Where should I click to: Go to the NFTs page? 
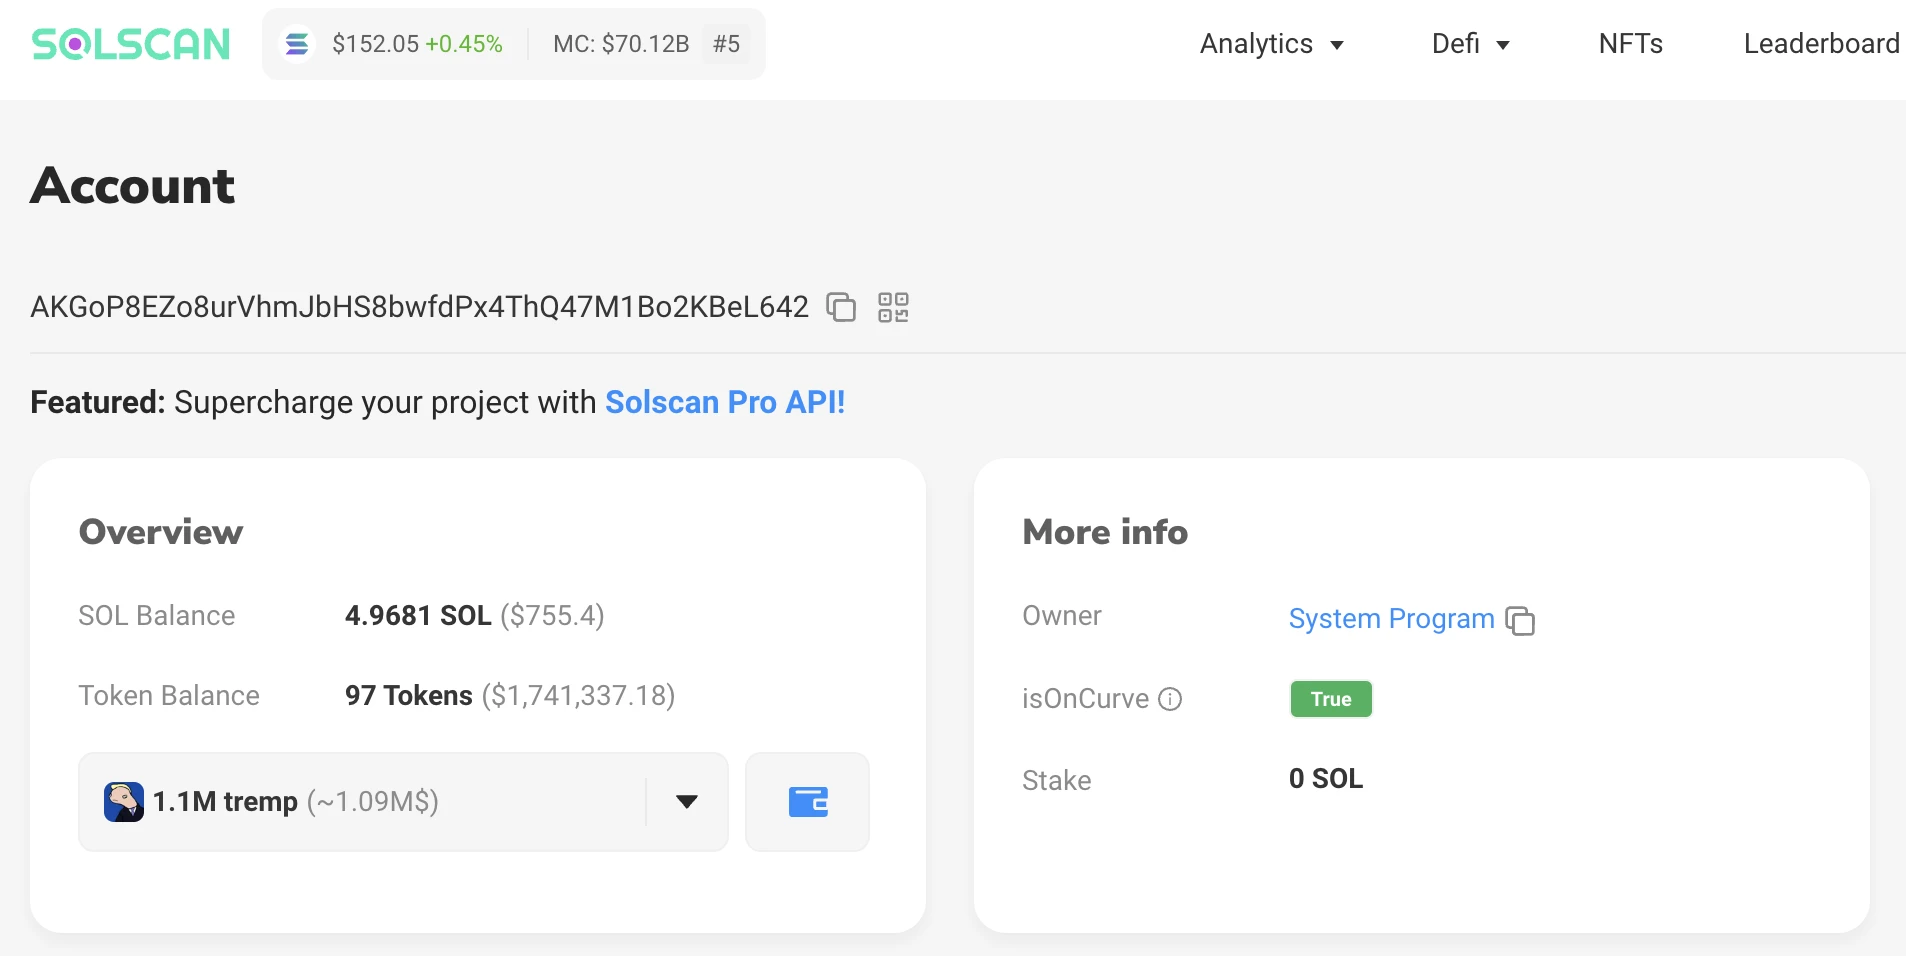(x=1630, y=44)
